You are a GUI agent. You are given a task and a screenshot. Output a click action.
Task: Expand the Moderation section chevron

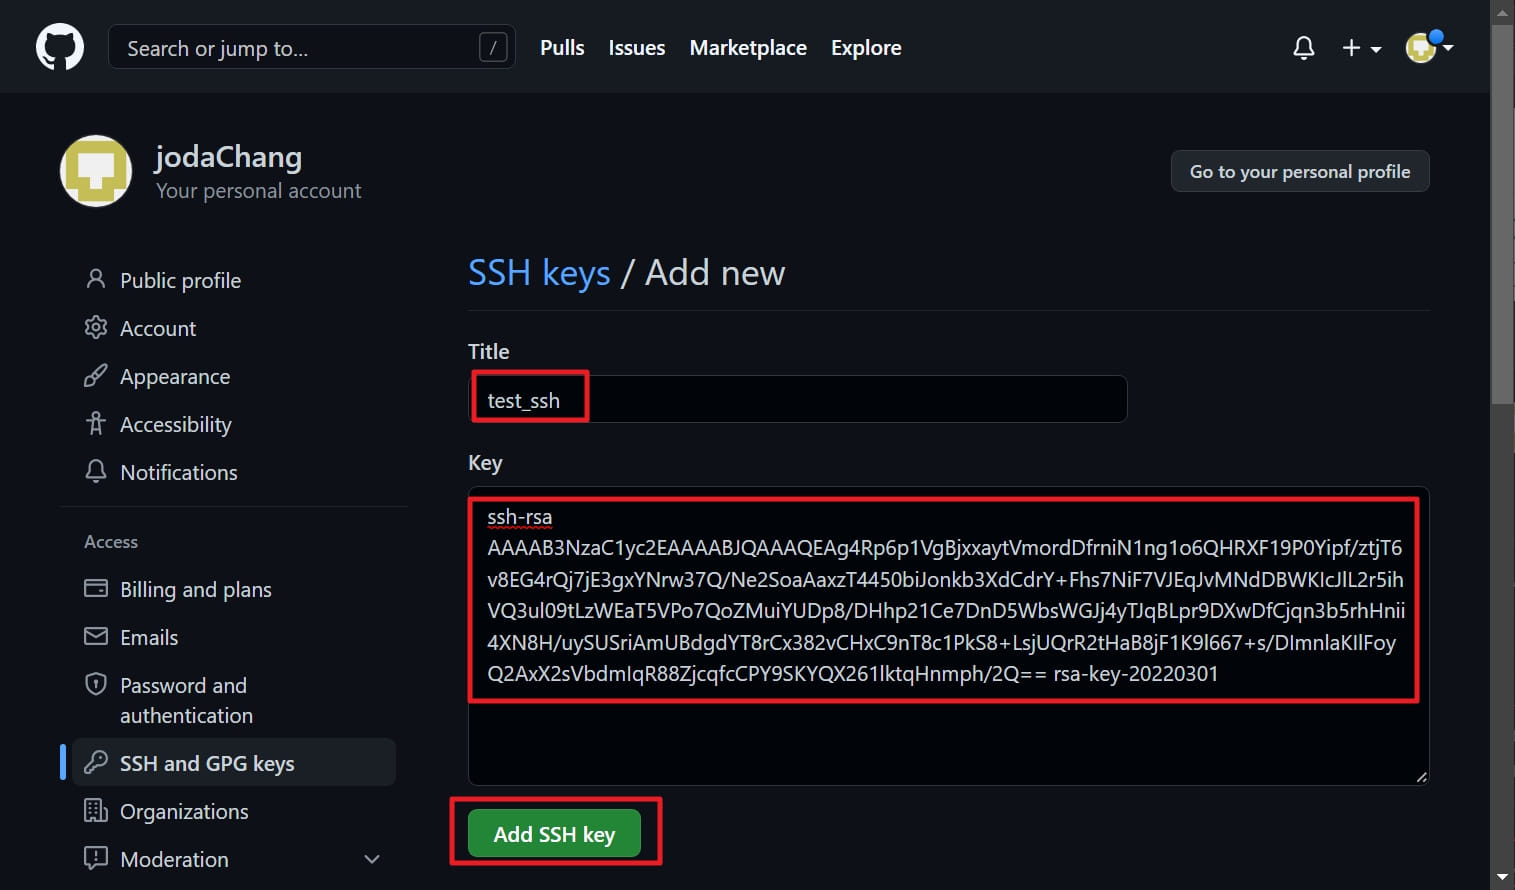tap(372, 859)
